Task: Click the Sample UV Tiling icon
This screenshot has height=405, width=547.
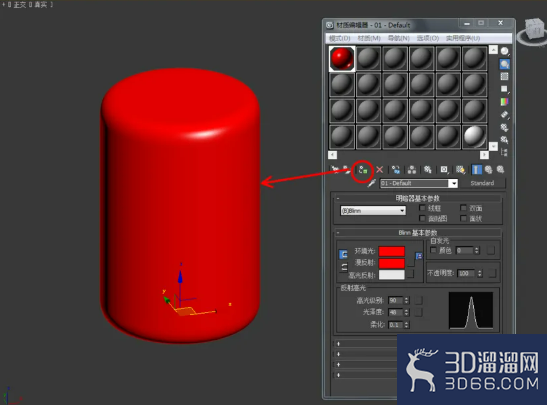Action: [x=504, y=89]
